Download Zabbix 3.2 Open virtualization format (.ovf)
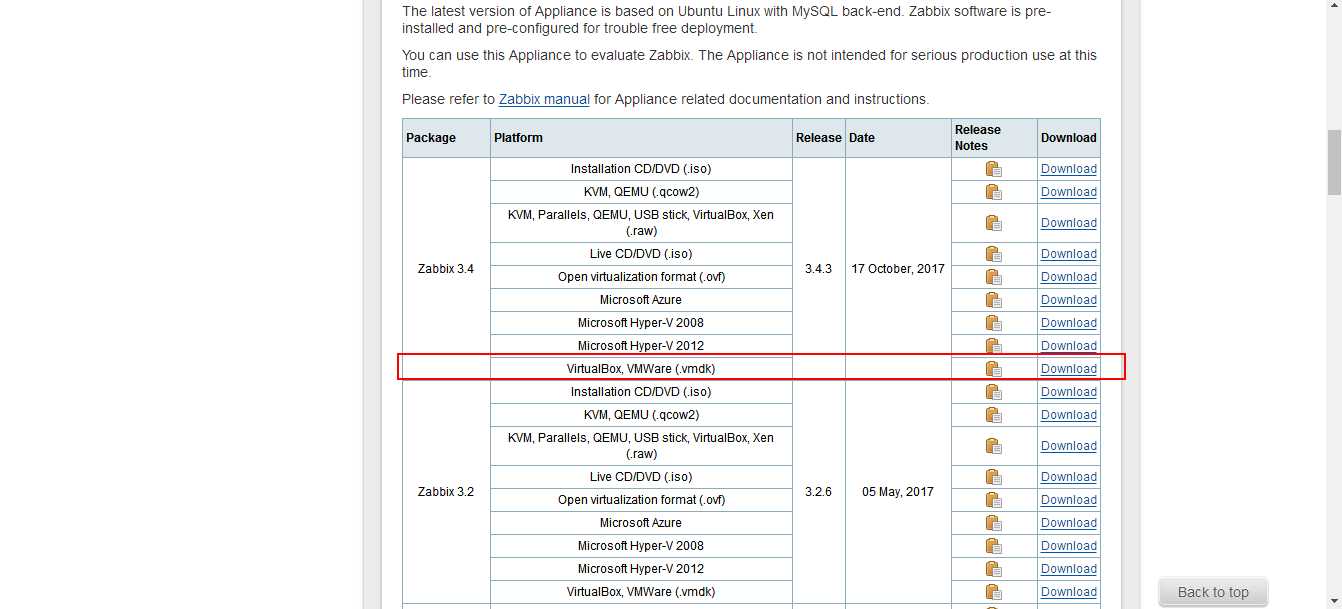Screen dimensions: 1342x609 (x=1068, y=500)
